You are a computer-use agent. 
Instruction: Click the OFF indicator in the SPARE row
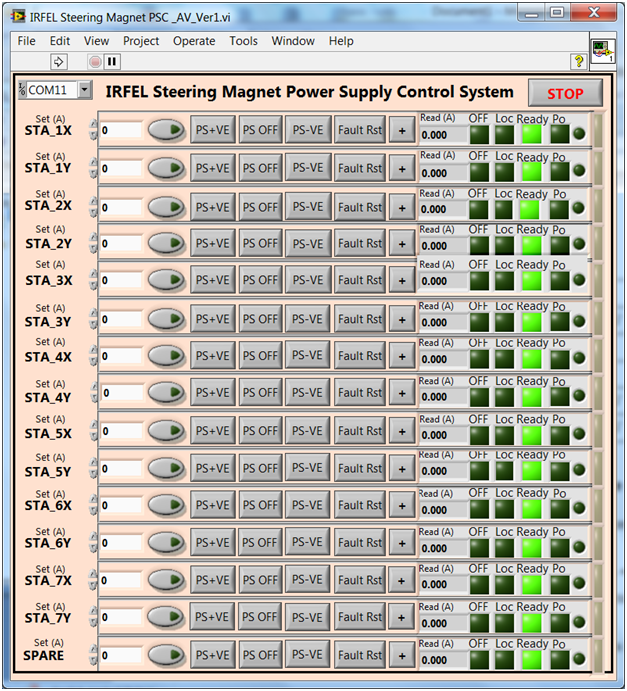click(x=479, y=660)
